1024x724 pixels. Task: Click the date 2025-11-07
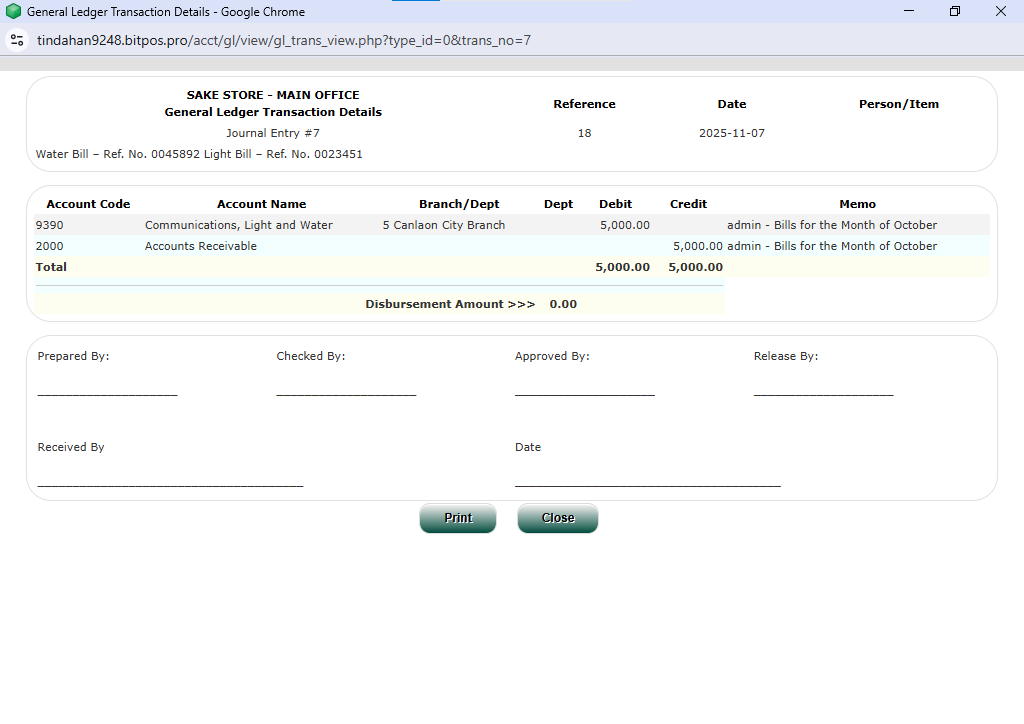click(x=731, y=133)
